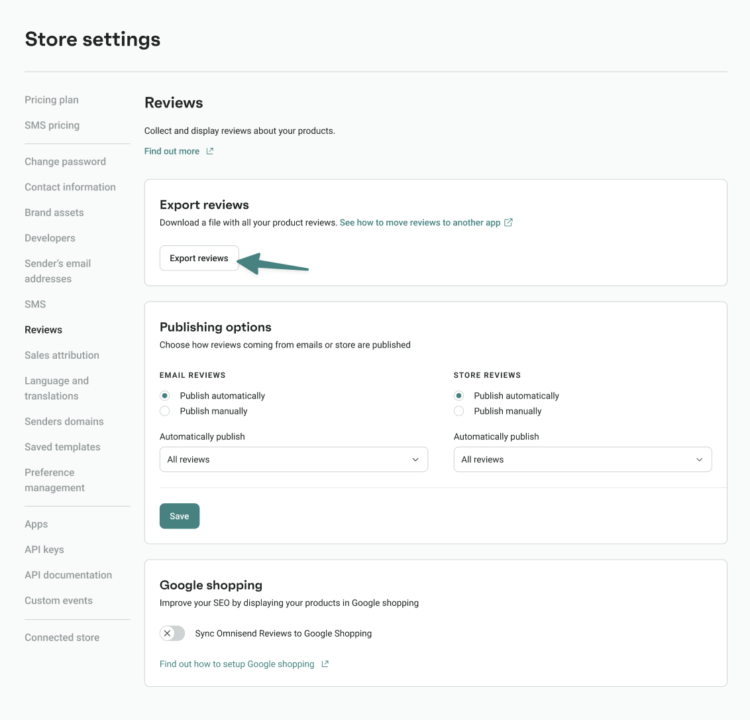The image size is (750, 720).
Task: Open Pricing plan settings
Action: 52,100
